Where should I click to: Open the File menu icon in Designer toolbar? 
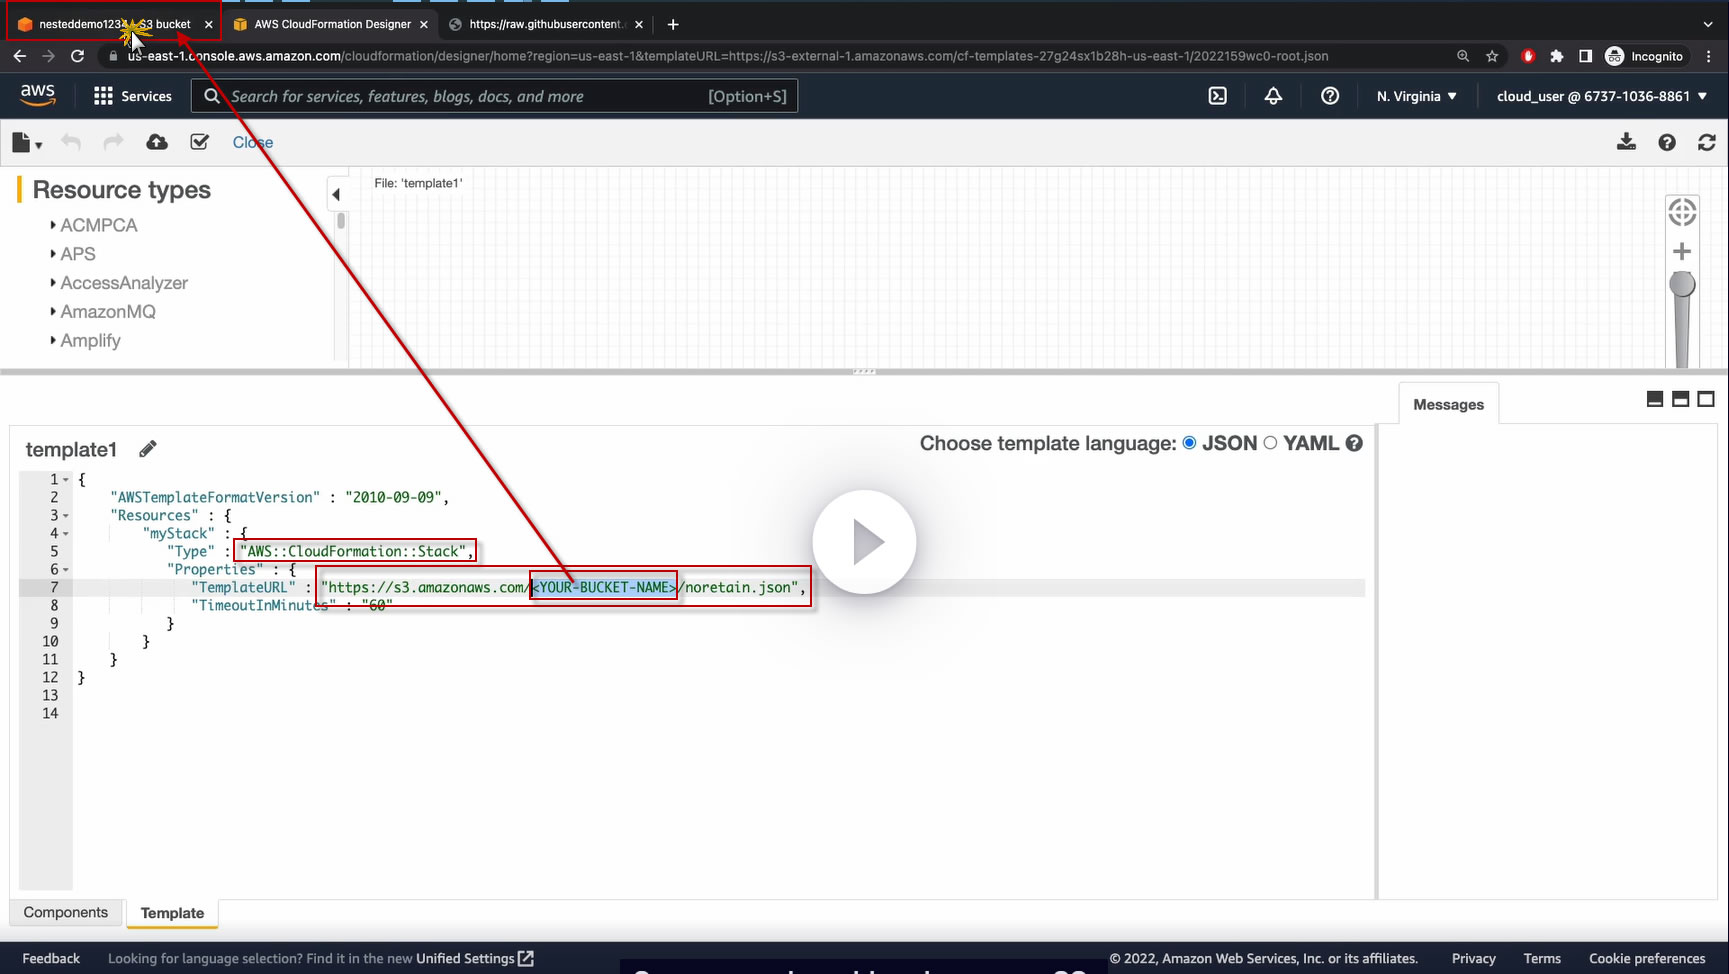tap(26, 143)
